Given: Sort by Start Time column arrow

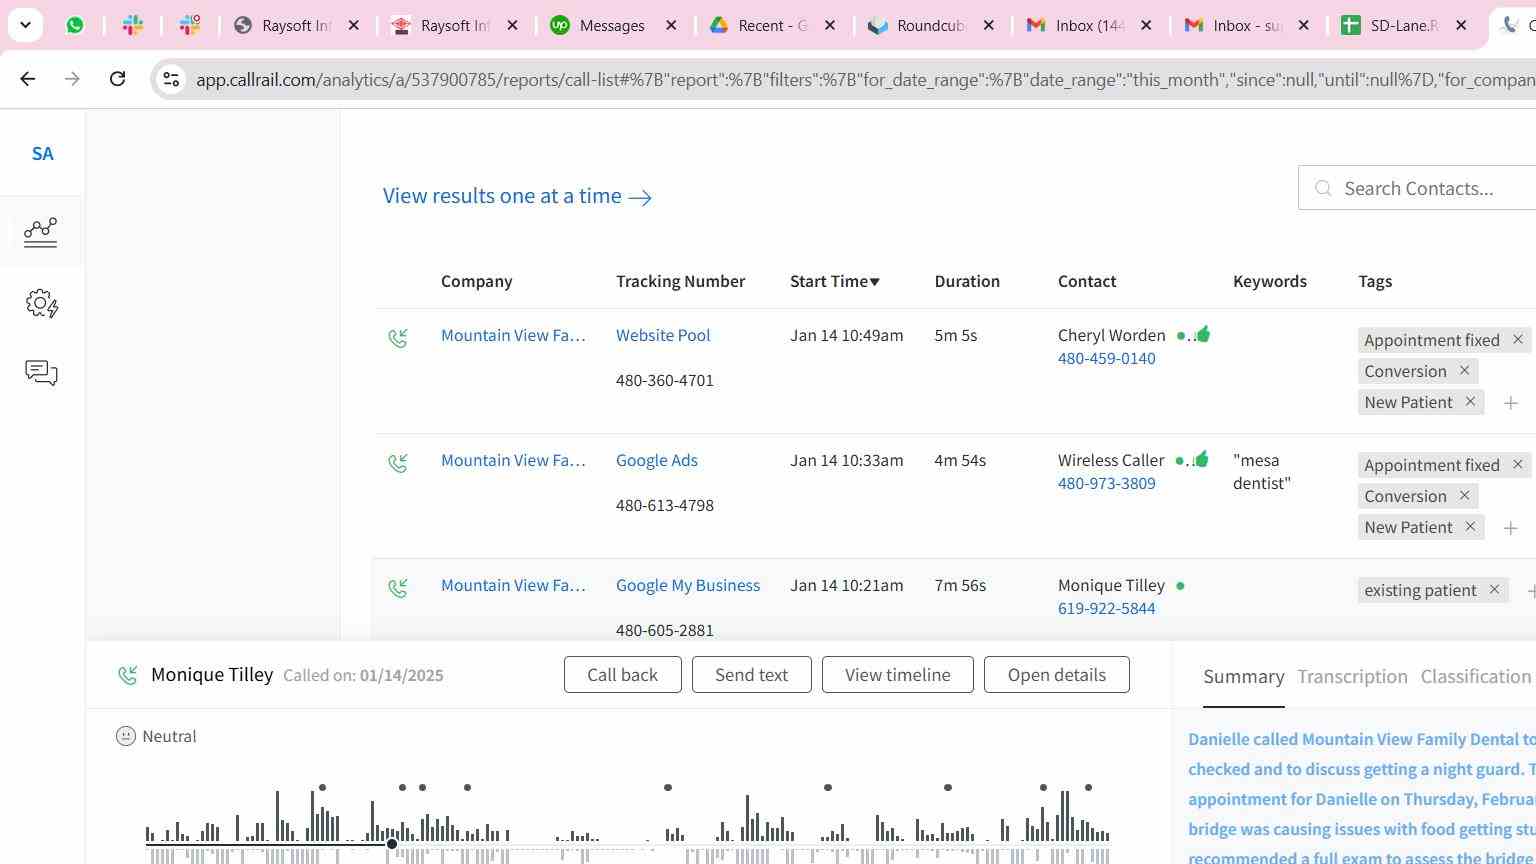Looking at the screenshot, I should pyautogui.click(x=875, y=282).
